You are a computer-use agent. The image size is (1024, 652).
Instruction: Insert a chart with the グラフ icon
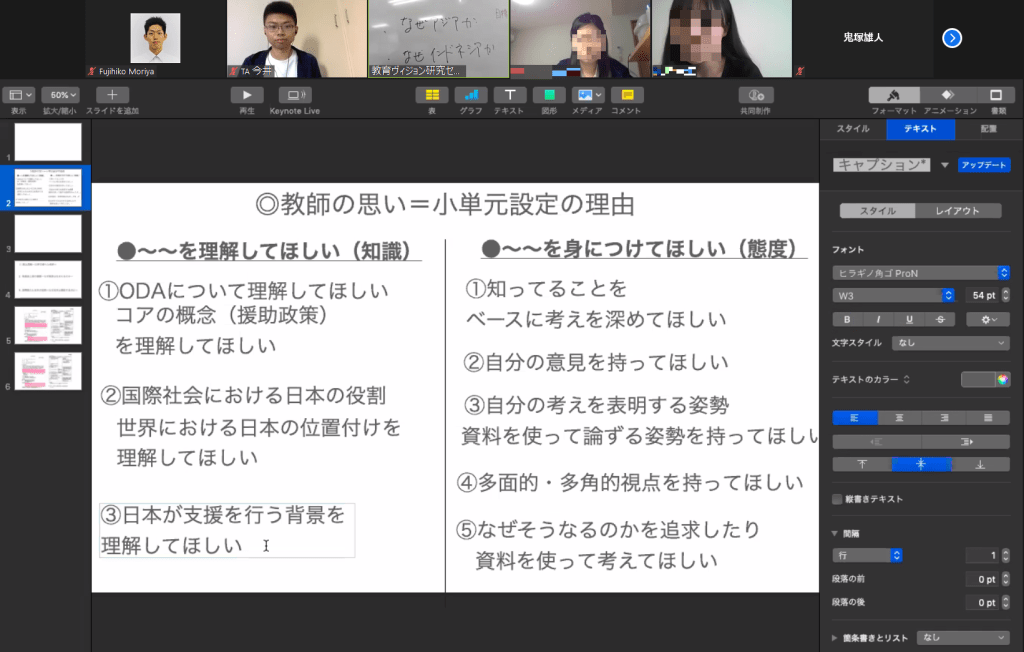pos(470,95)
